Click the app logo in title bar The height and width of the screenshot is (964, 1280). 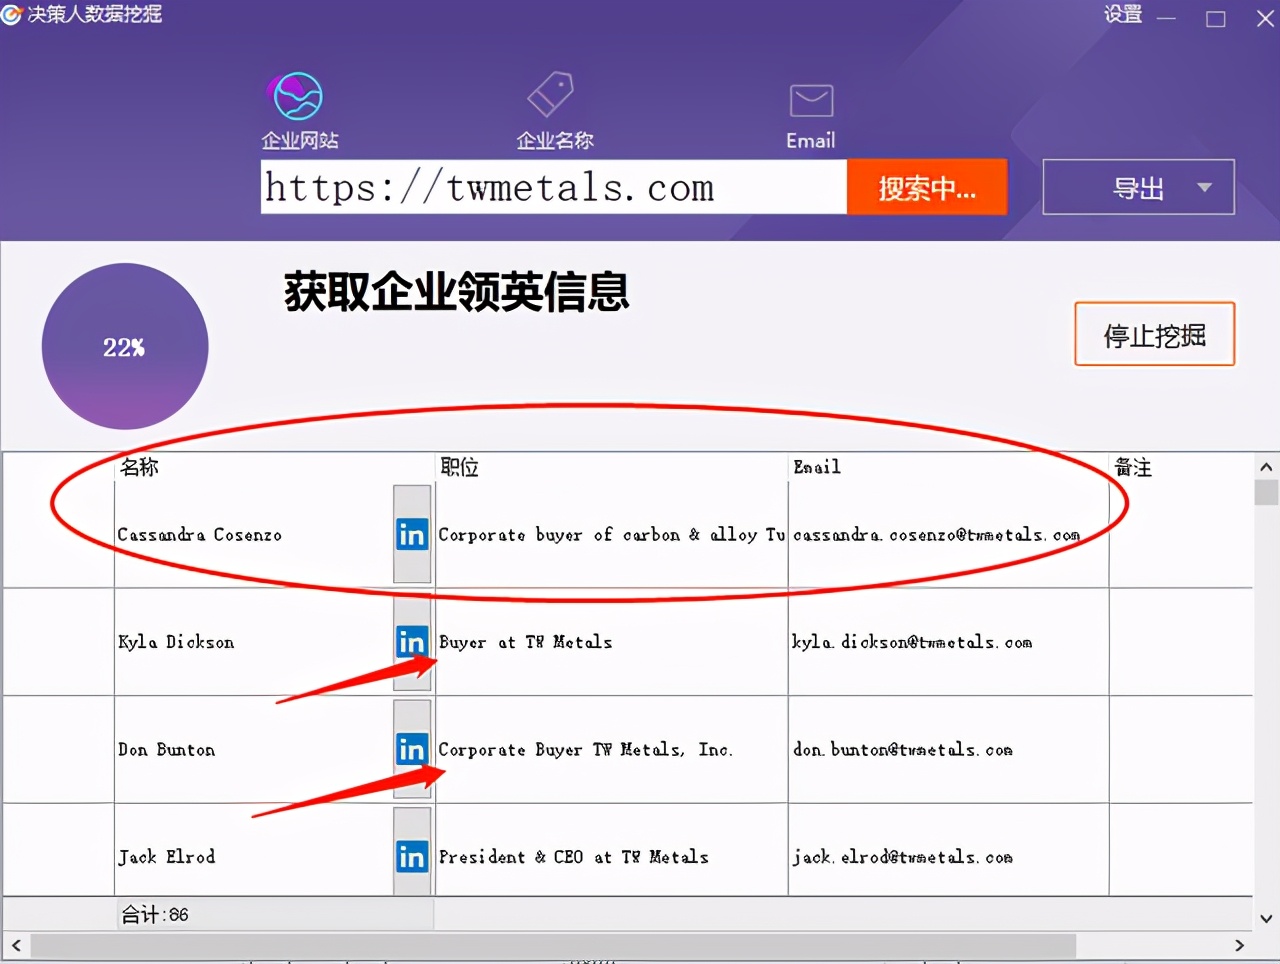[12, 15]
